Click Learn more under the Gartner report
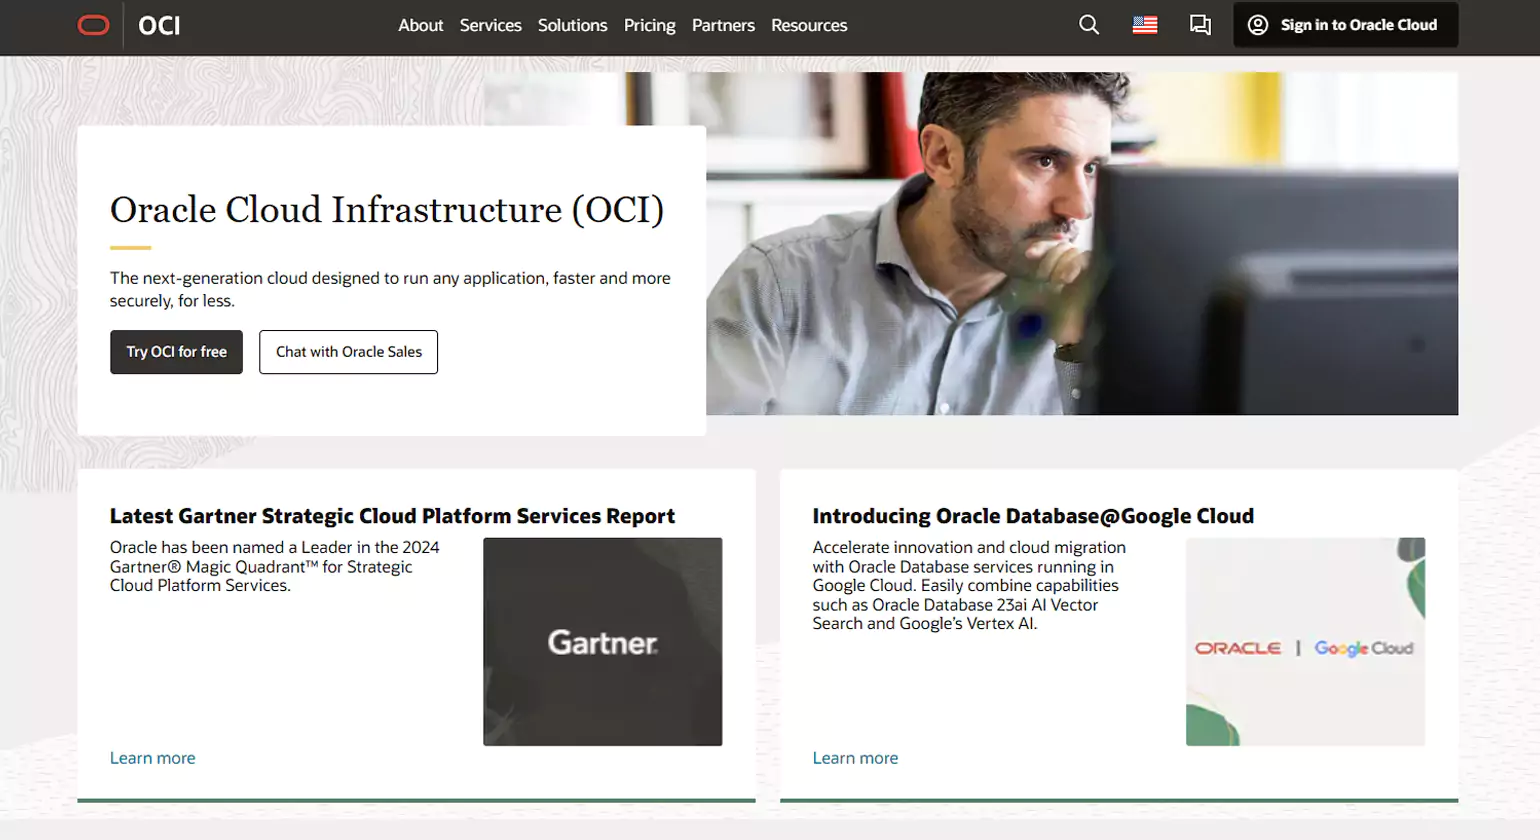The width and height of the screenshot is (1540, 840). [152, 758]
